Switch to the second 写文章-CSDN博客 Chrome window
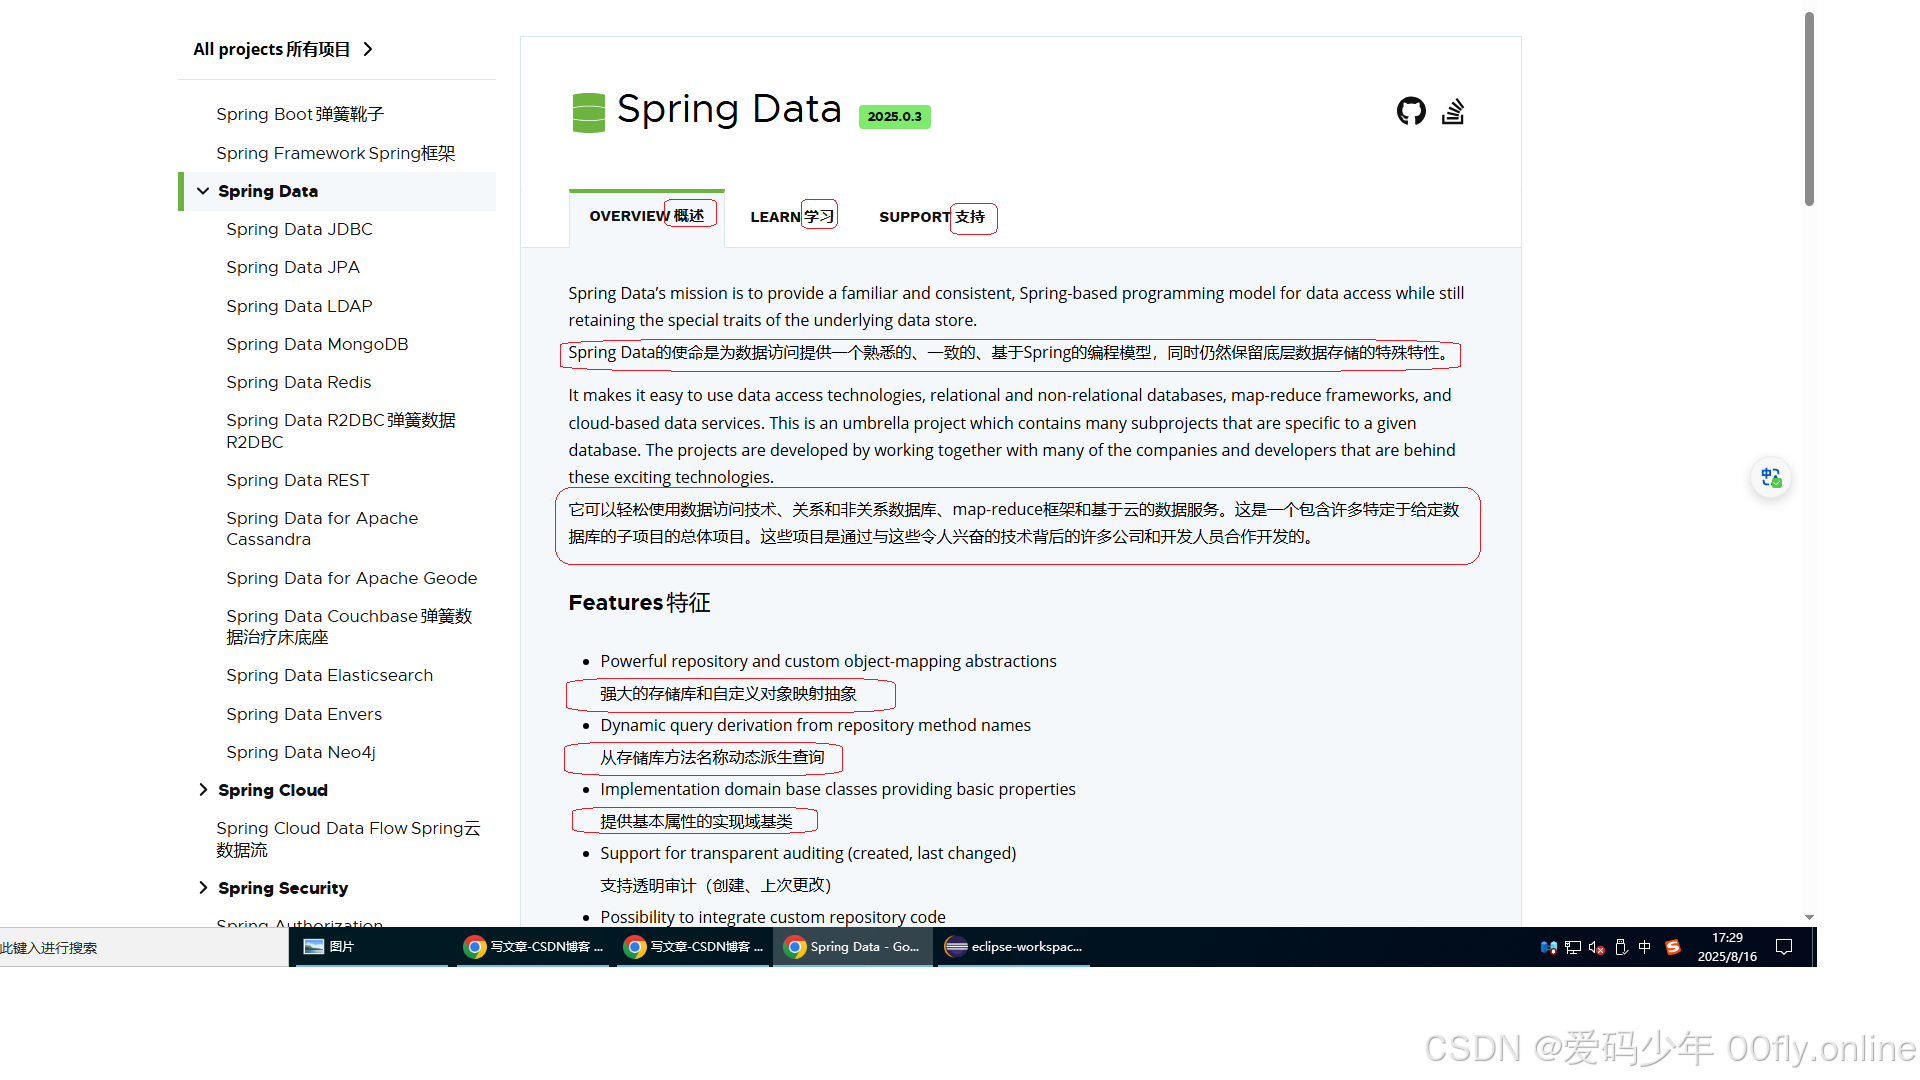 (693, 946)
